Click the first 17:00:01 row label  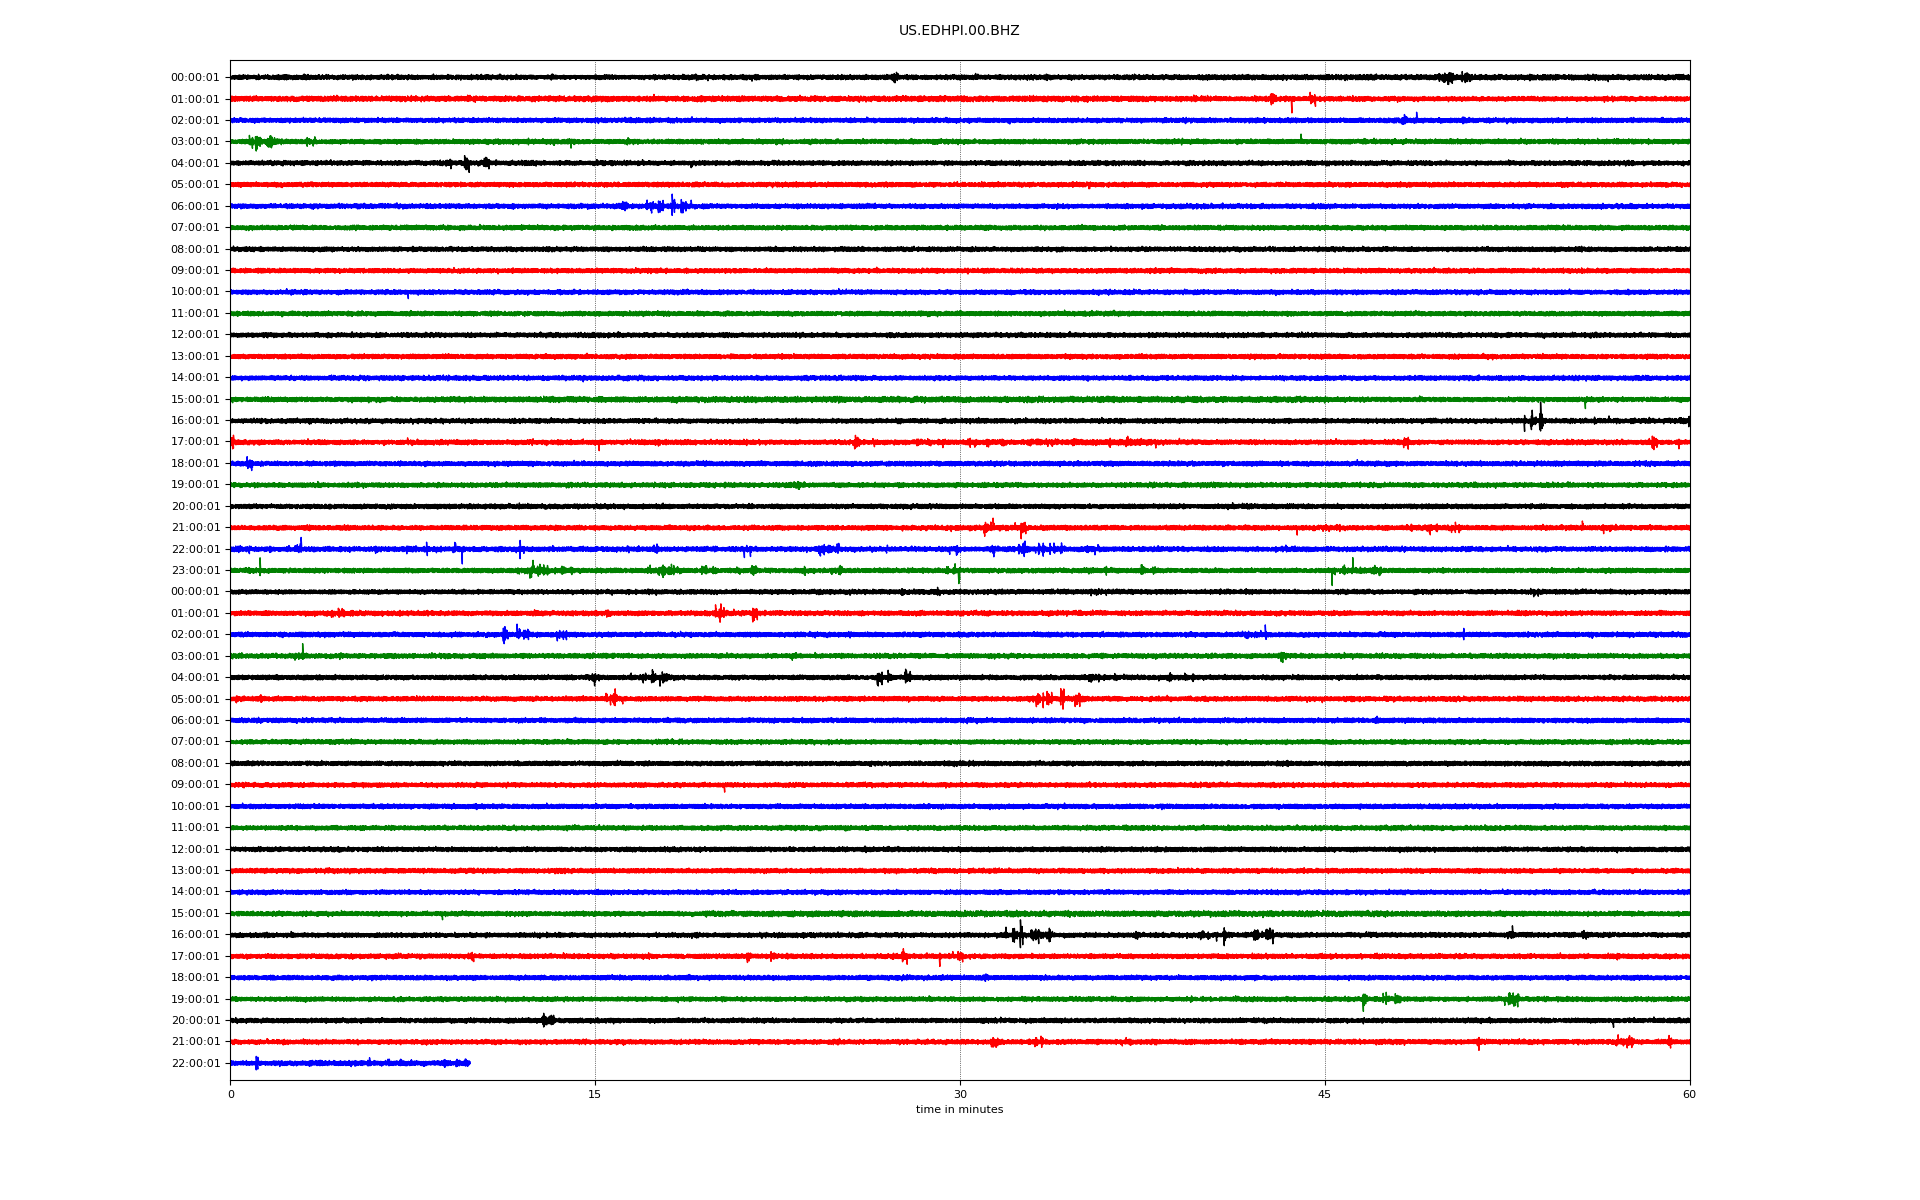pyautogui.click(x=195, y=442)
